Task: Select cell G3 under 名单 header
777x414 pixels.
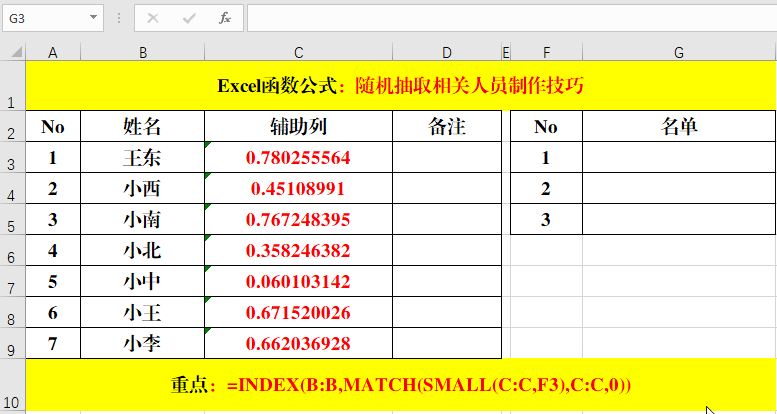Action: pyautogui.click(x=679, y=158)
